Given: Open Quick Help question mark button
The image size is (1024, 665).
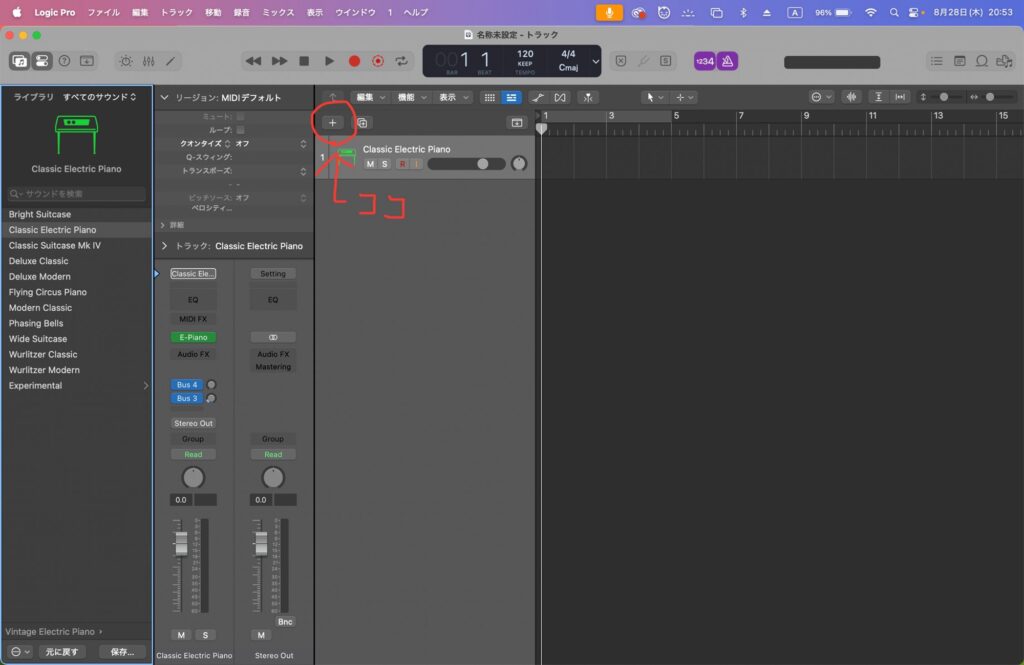Looking at the screenshot, I should pyautogui.click(x=64, y=61).
